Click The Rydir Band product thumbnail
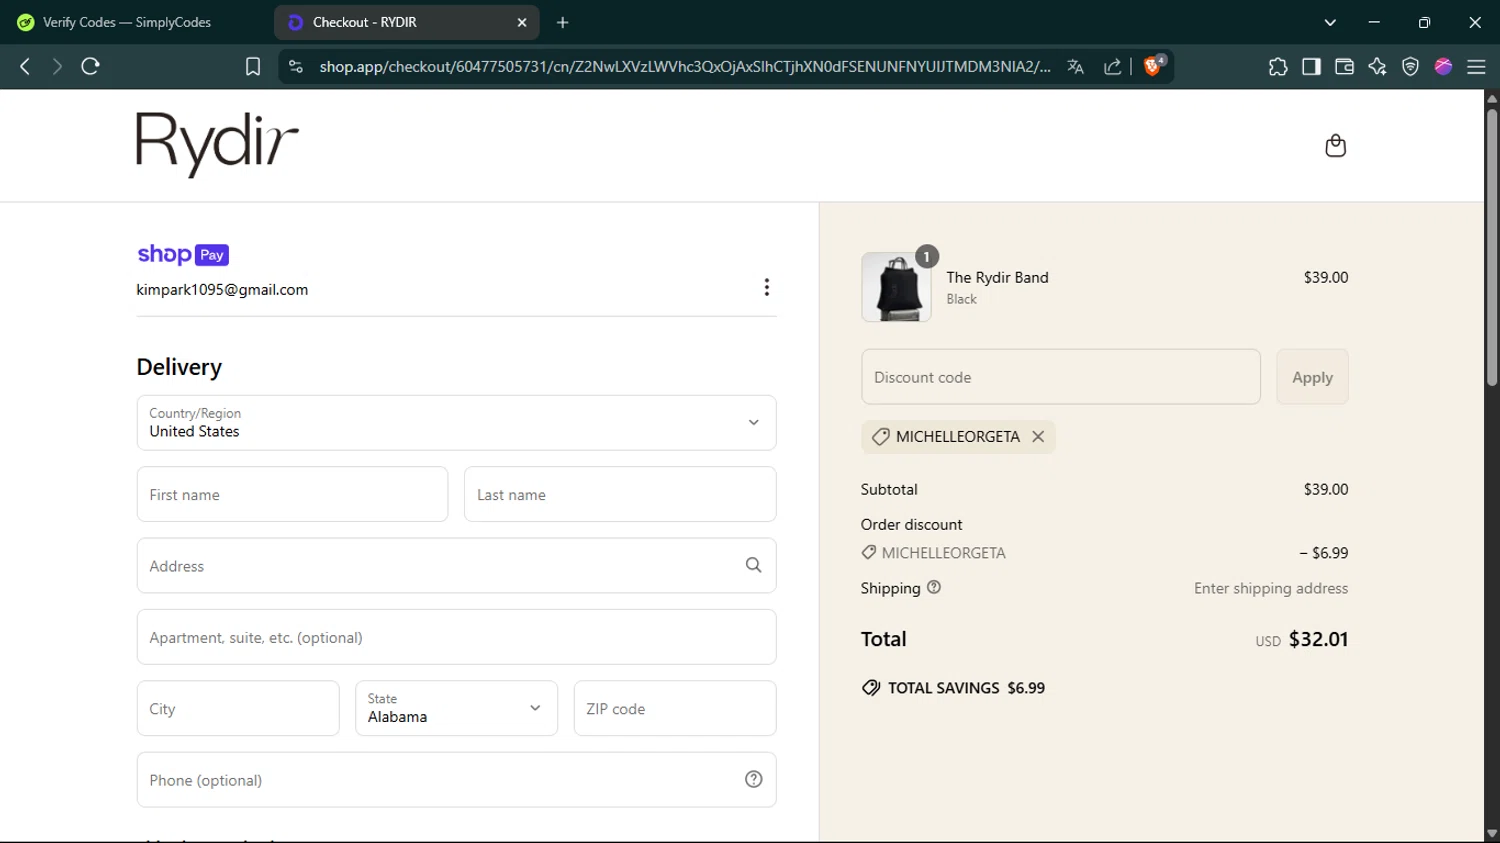The width and height of the screenshot is (1500, 843). pos(896,287)
